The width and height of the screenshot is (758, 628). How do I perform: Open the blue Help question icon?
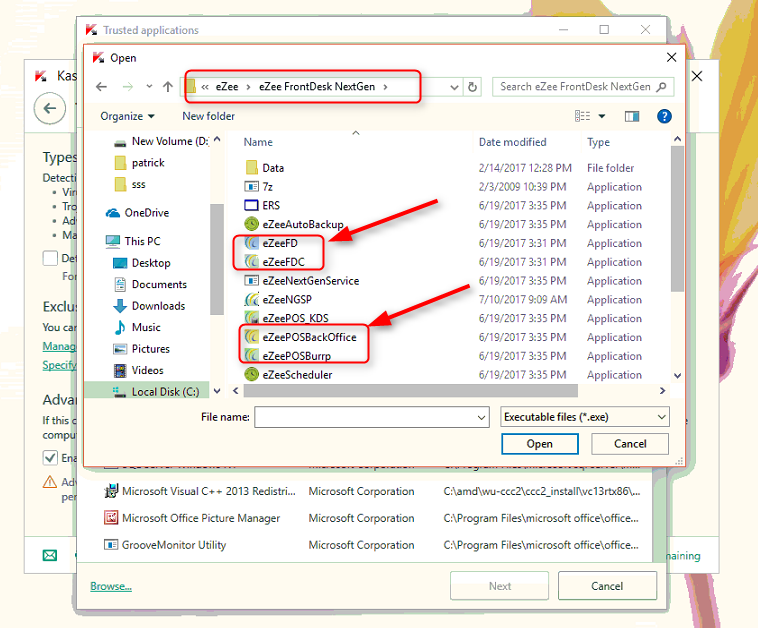[x=664, y=116]
